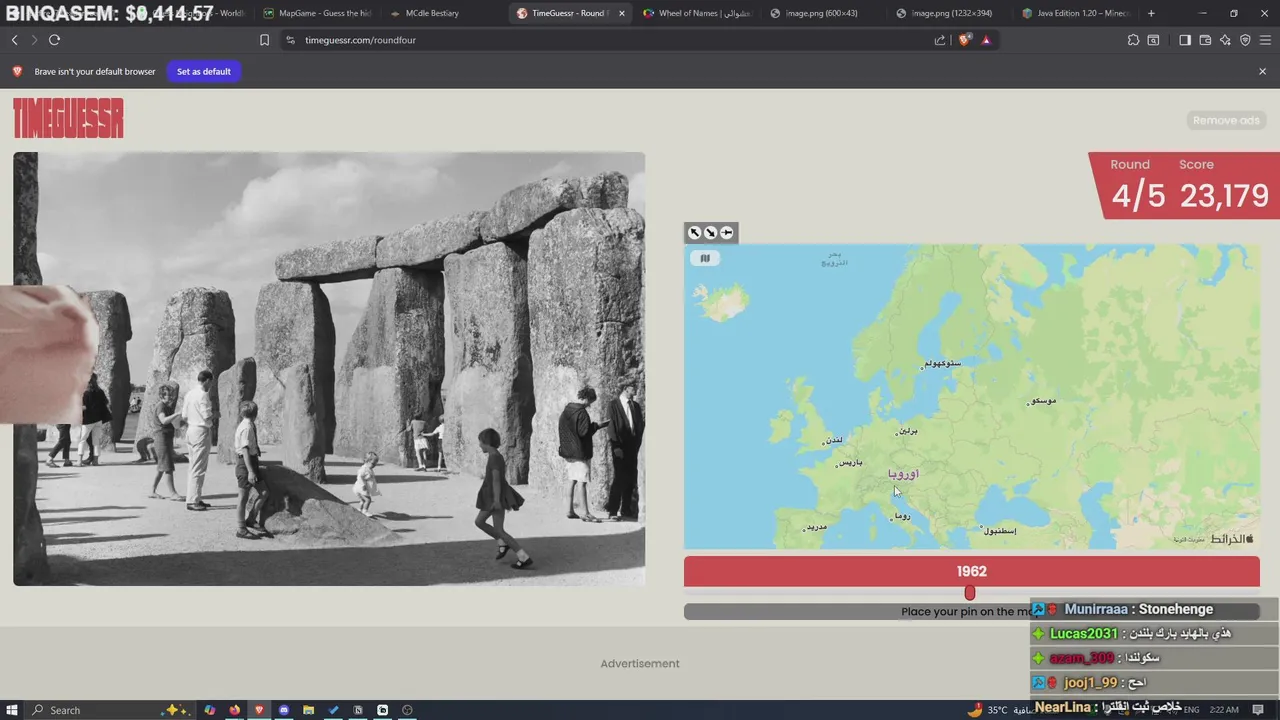Open the extensions puzzle icon

[x=1133, y=40]
